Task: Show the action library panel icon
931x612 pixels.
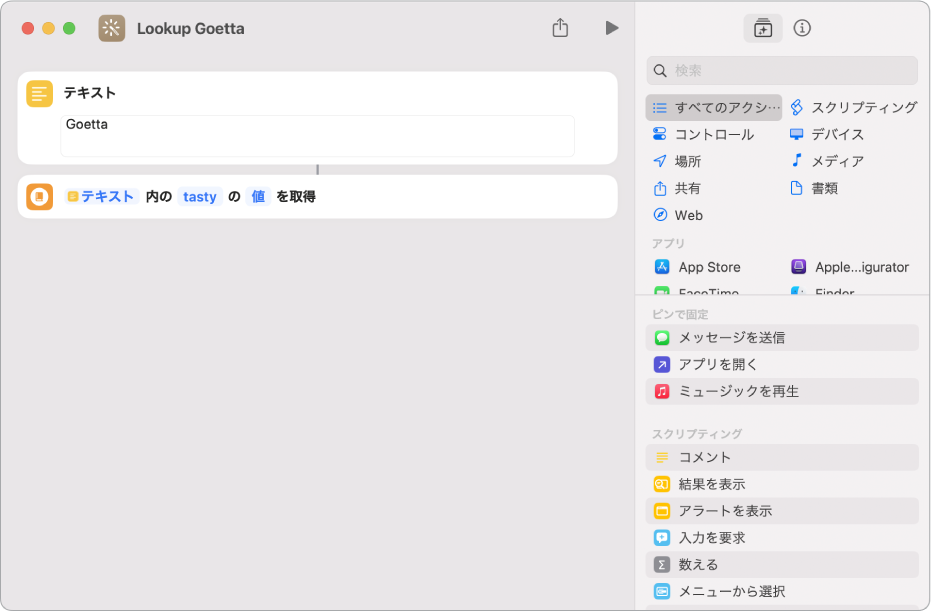Action: click(x=763, y=28)
